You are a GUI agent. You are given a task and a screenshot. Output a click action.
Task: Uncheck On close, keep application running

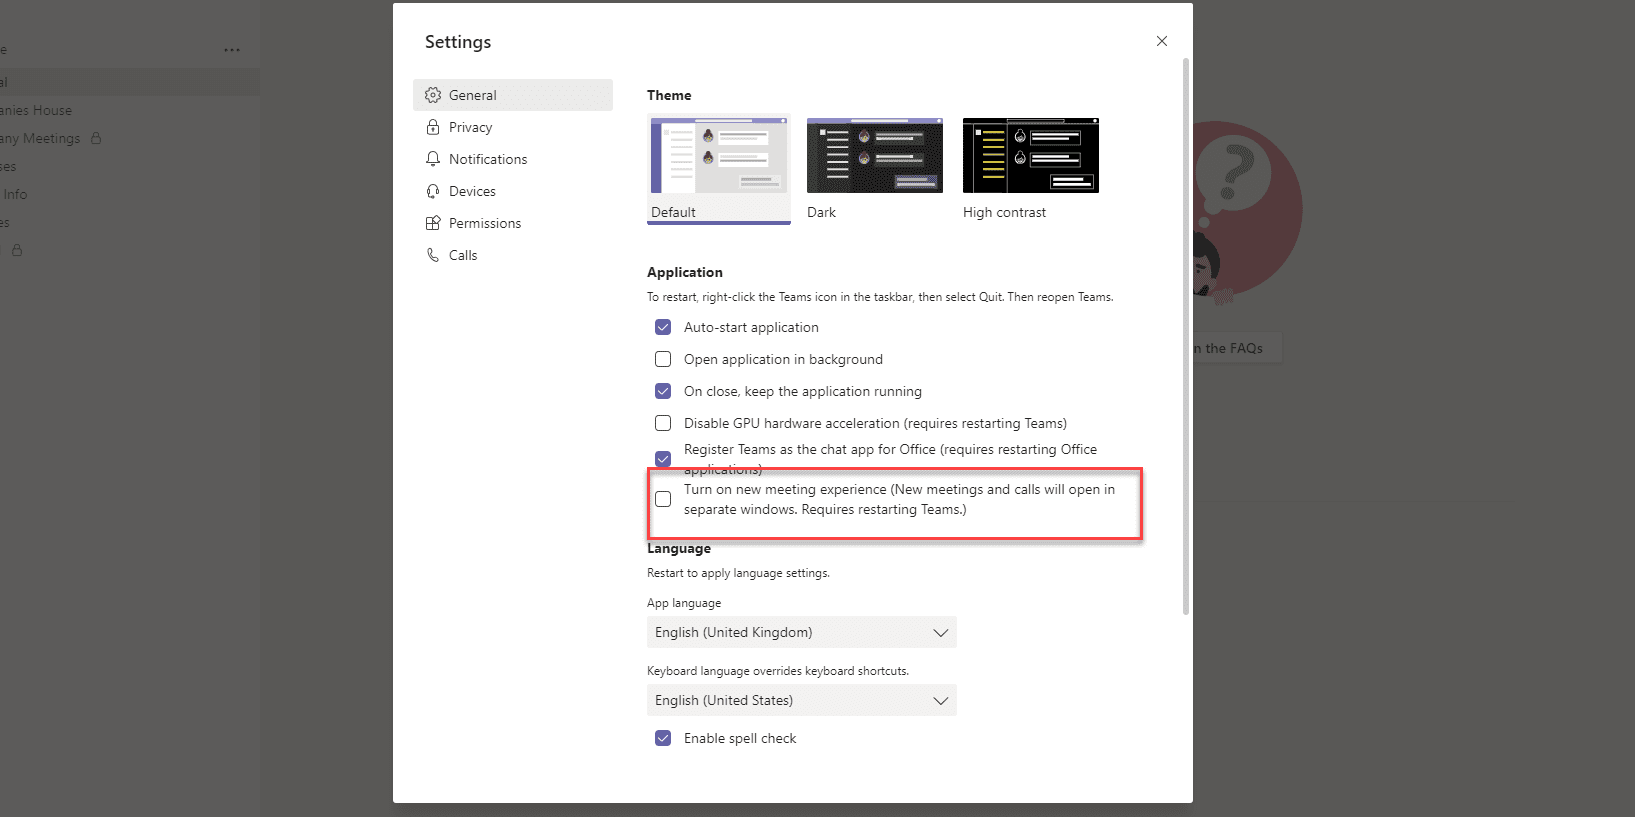(663, 391)
